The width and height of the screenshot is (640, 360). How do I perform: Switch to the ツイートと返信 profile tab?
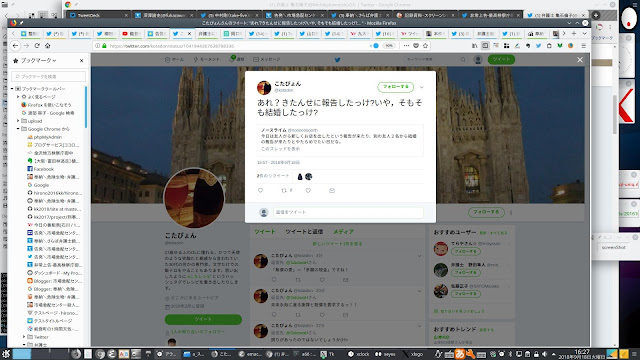304,232
